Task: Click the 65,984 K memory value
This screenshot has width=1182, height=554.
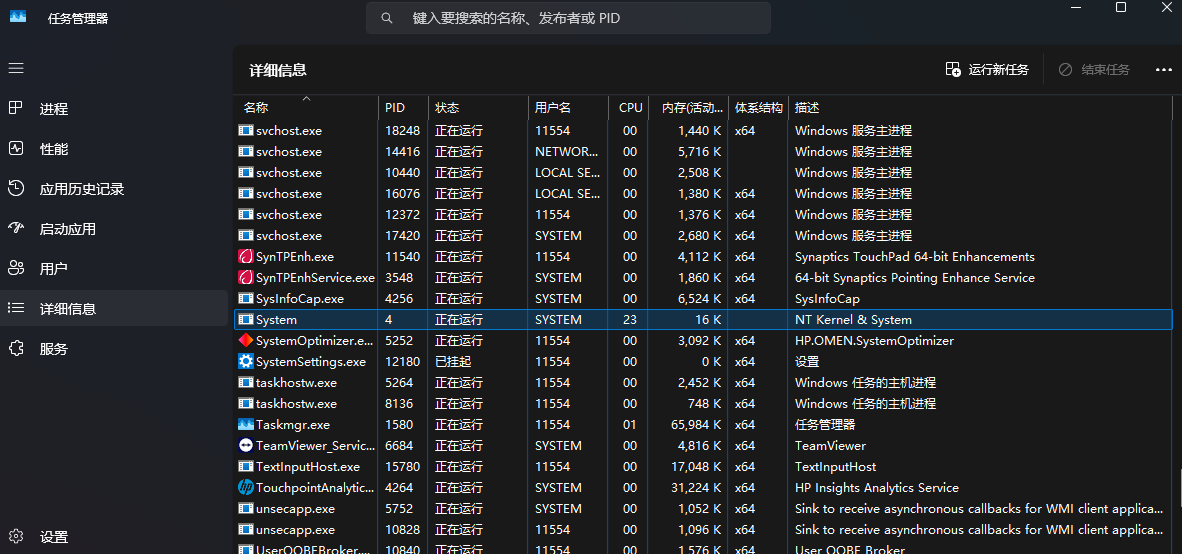Action: click(696, 425)
